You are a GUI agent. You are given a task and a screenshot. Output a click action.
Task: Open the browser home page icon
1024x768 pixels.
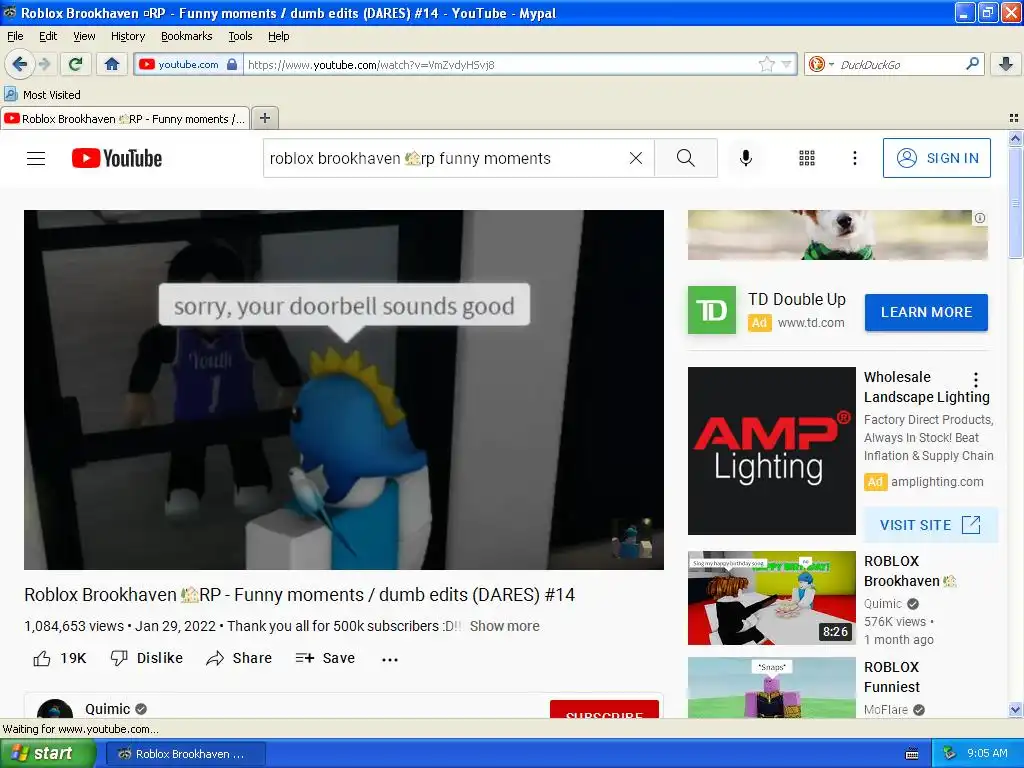[112, 64]
